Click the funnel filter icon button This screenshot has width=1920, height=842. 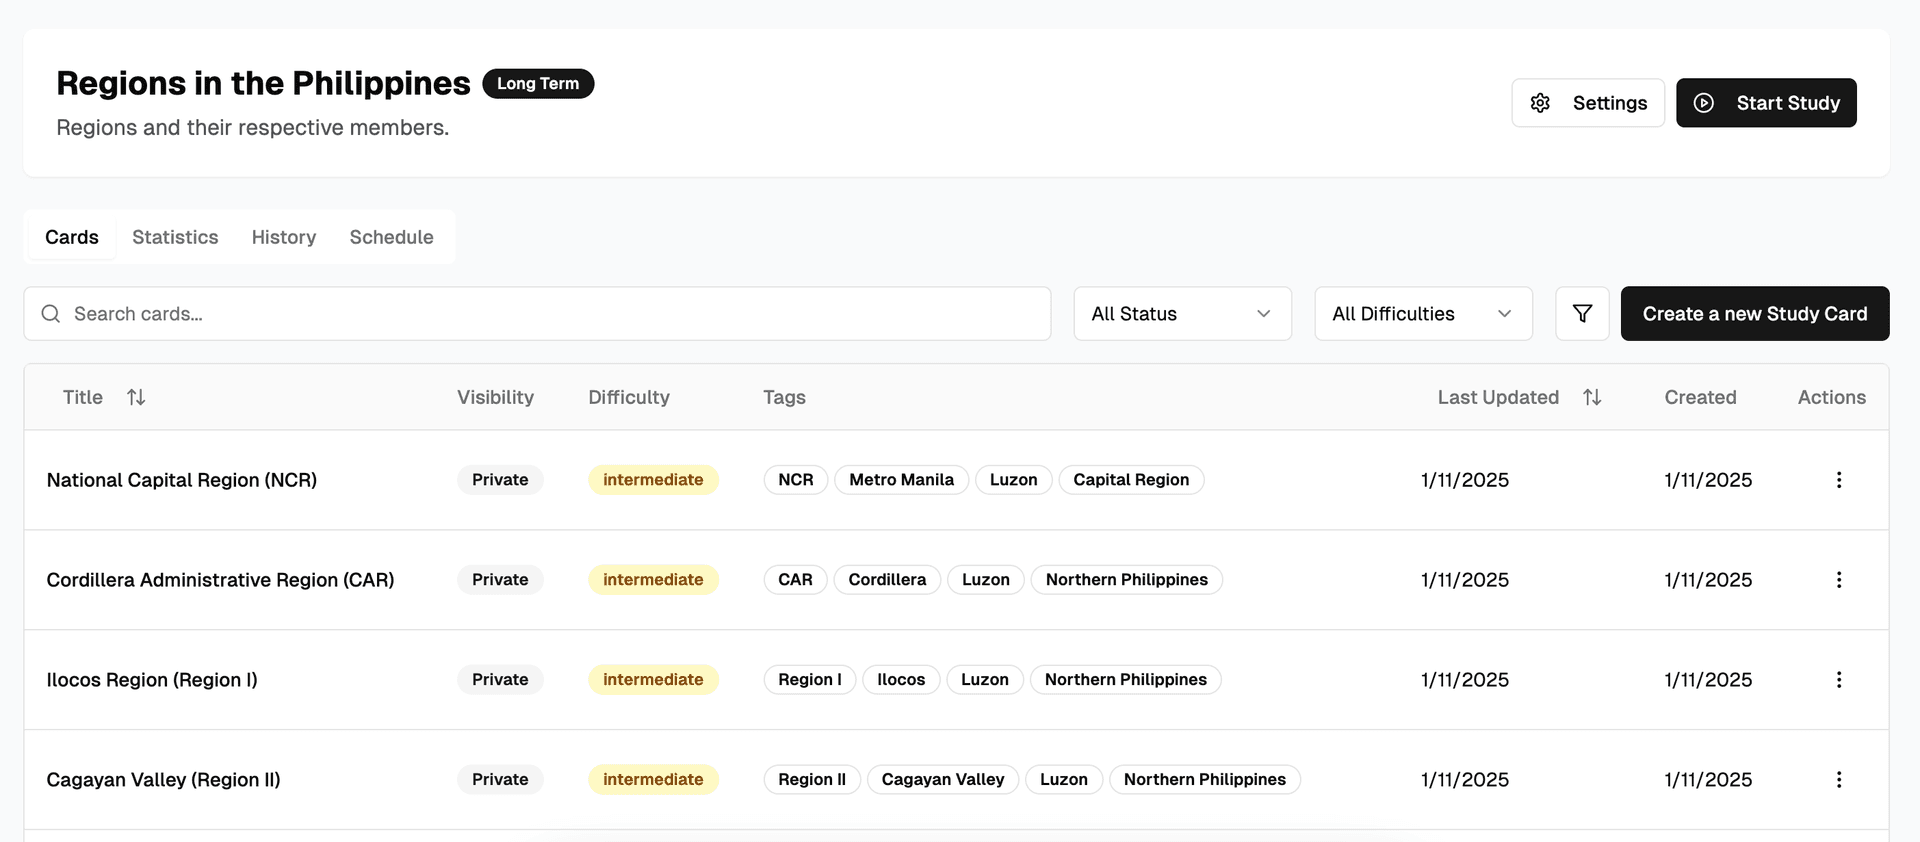pos(1582,314)
